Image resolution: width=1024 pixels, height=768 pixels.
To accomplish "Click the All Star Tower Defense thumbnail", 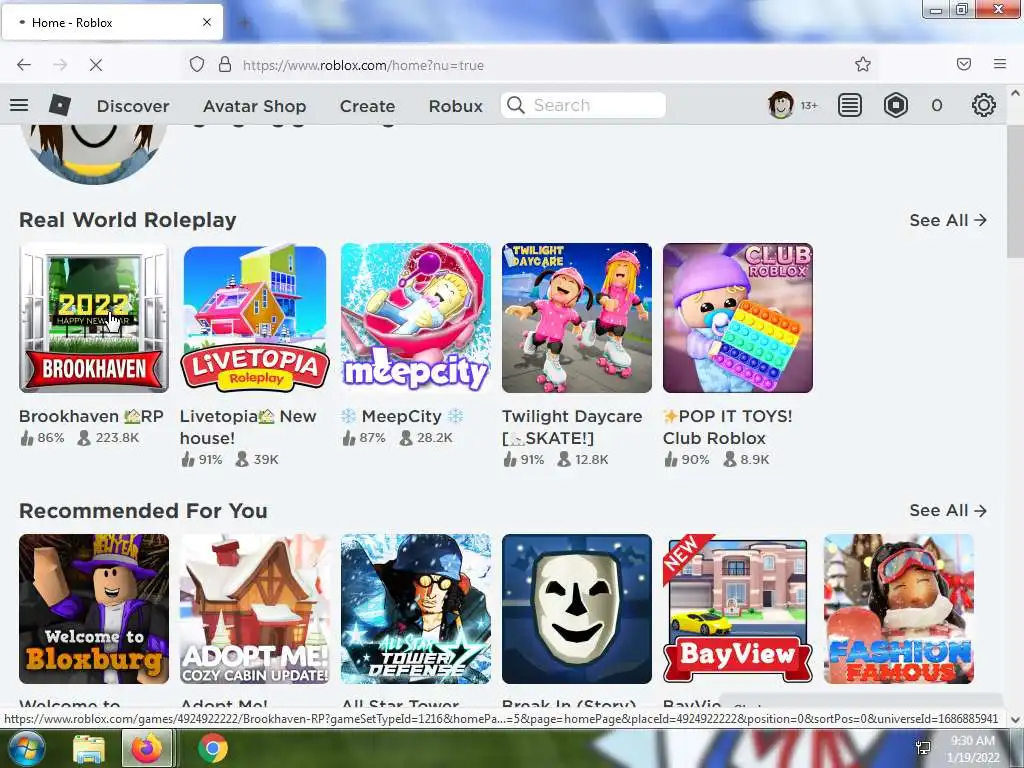I will [416, 609].
